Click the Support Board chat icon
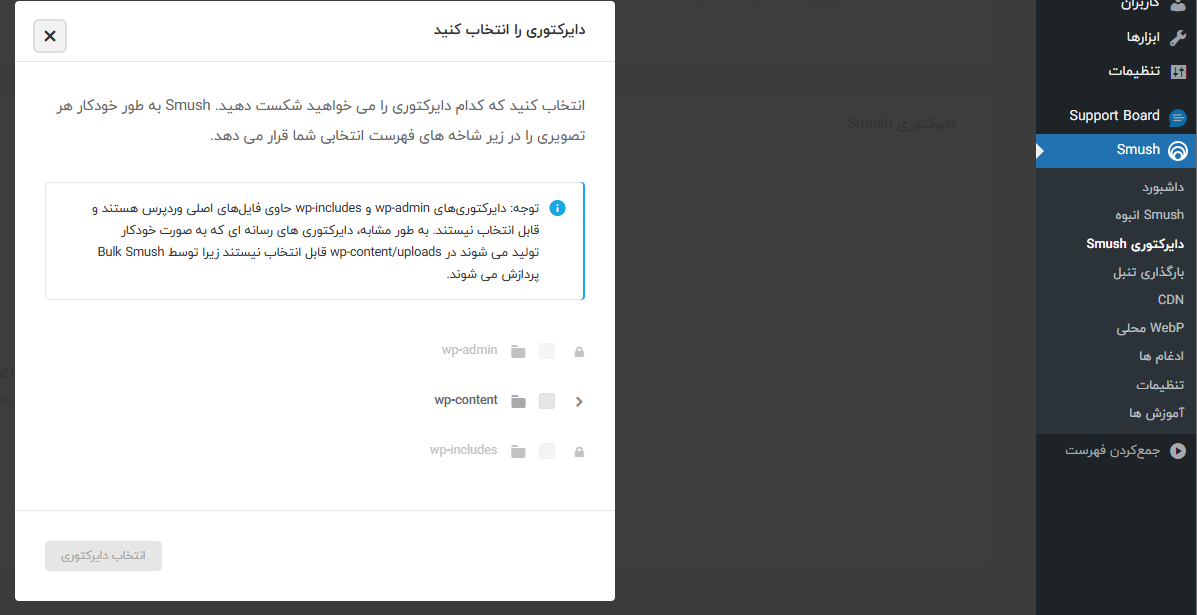Image resolution: width=1197 pixels, height=615 pixels. pyautogui.click(x=1178, y=118)
